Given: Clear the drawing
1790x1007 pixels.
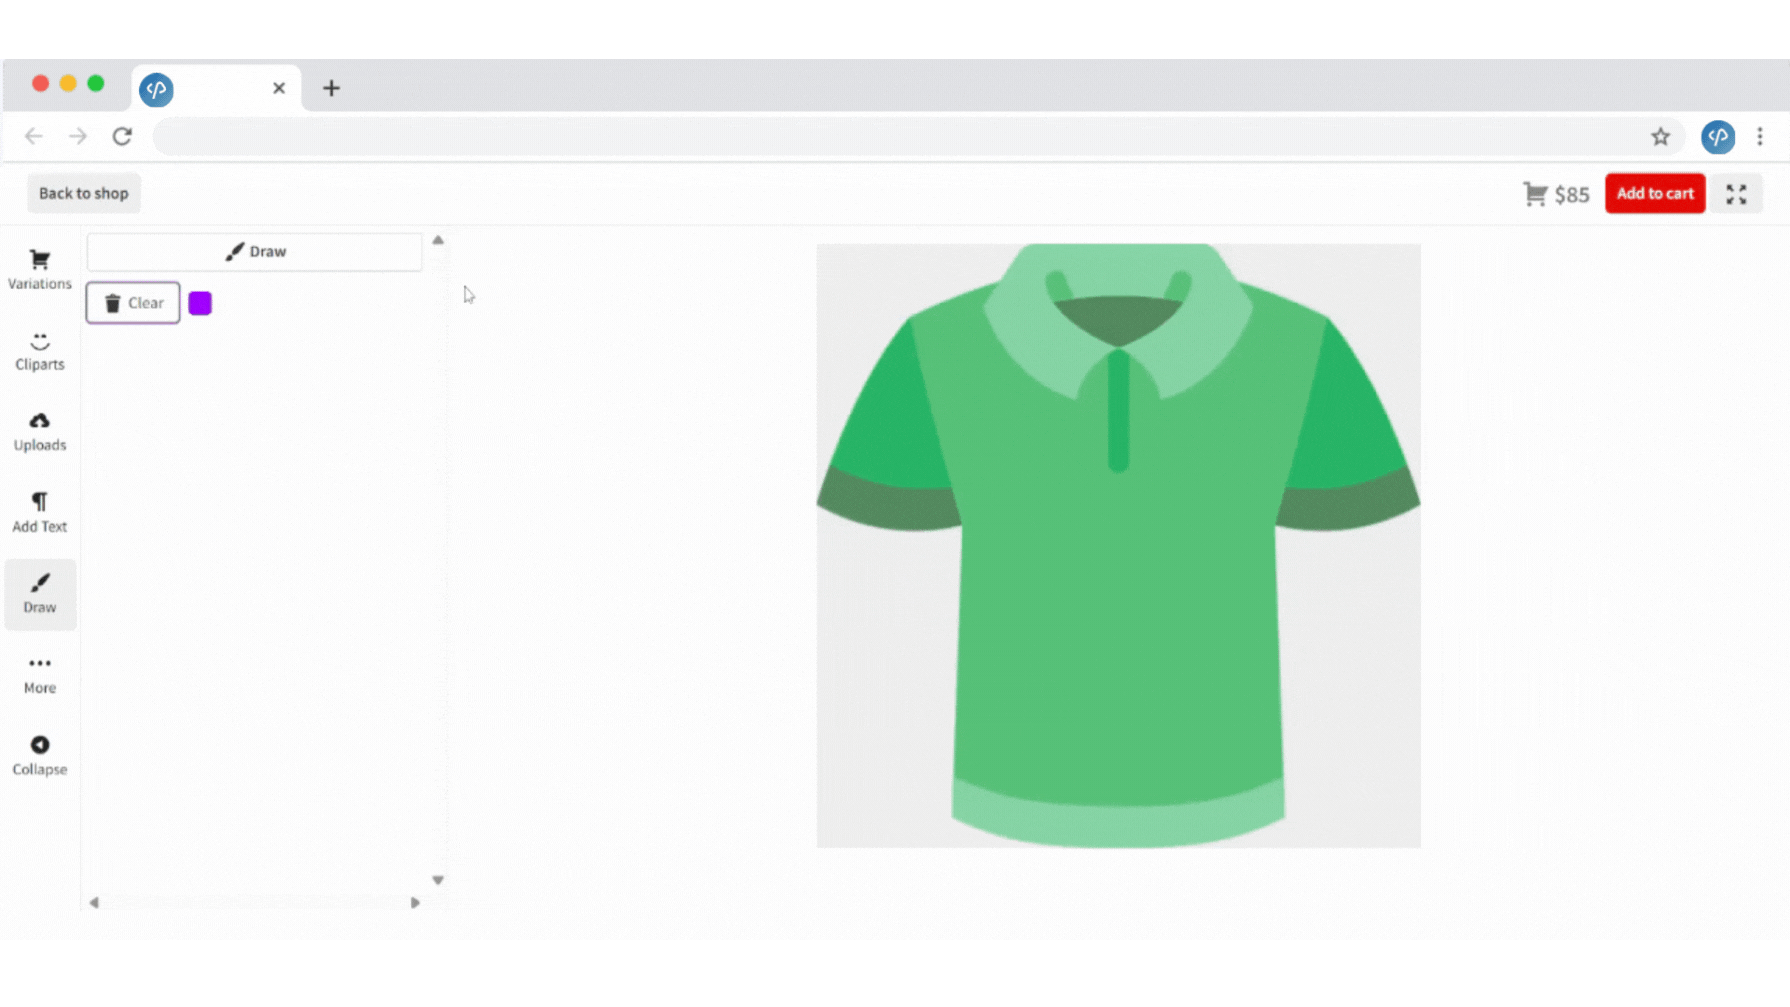Looking at the screenshot, I should [133, 303].
